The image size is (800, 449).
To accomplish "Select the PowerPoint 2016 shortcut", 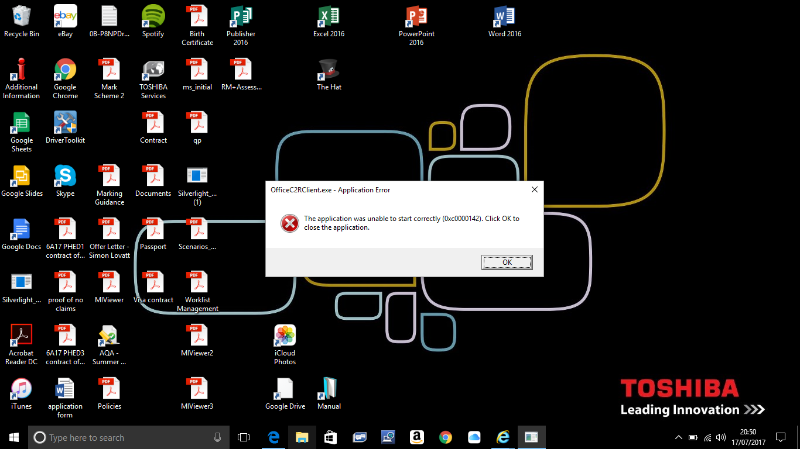I will 416,24.
